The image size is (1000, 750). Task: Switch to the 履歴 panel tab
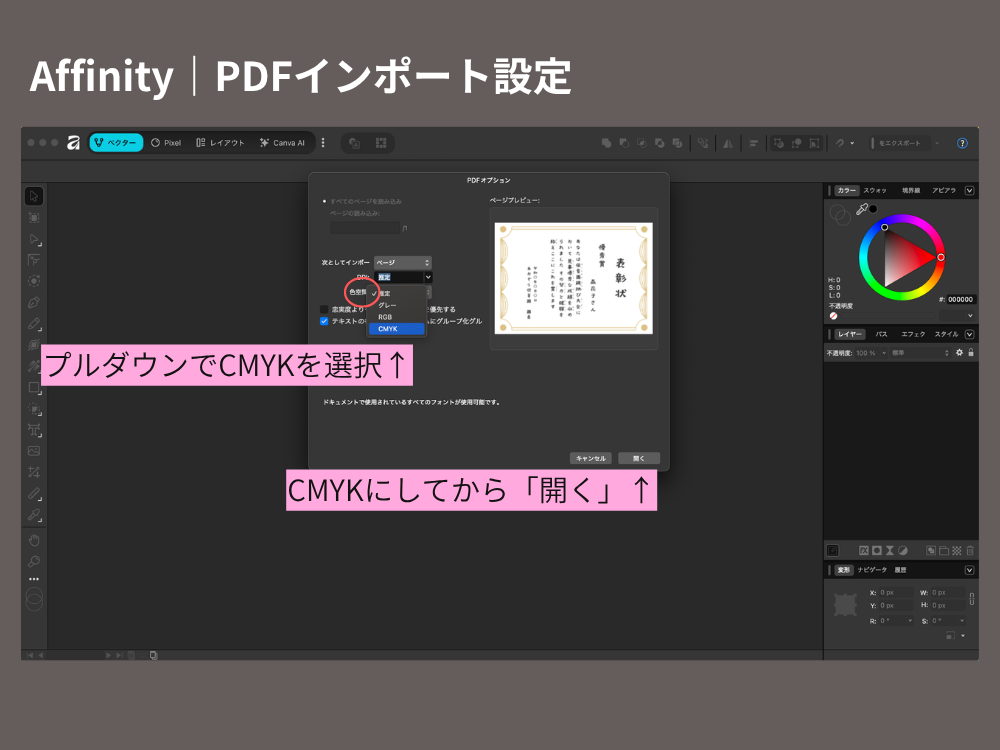click(x=901, y=570)
